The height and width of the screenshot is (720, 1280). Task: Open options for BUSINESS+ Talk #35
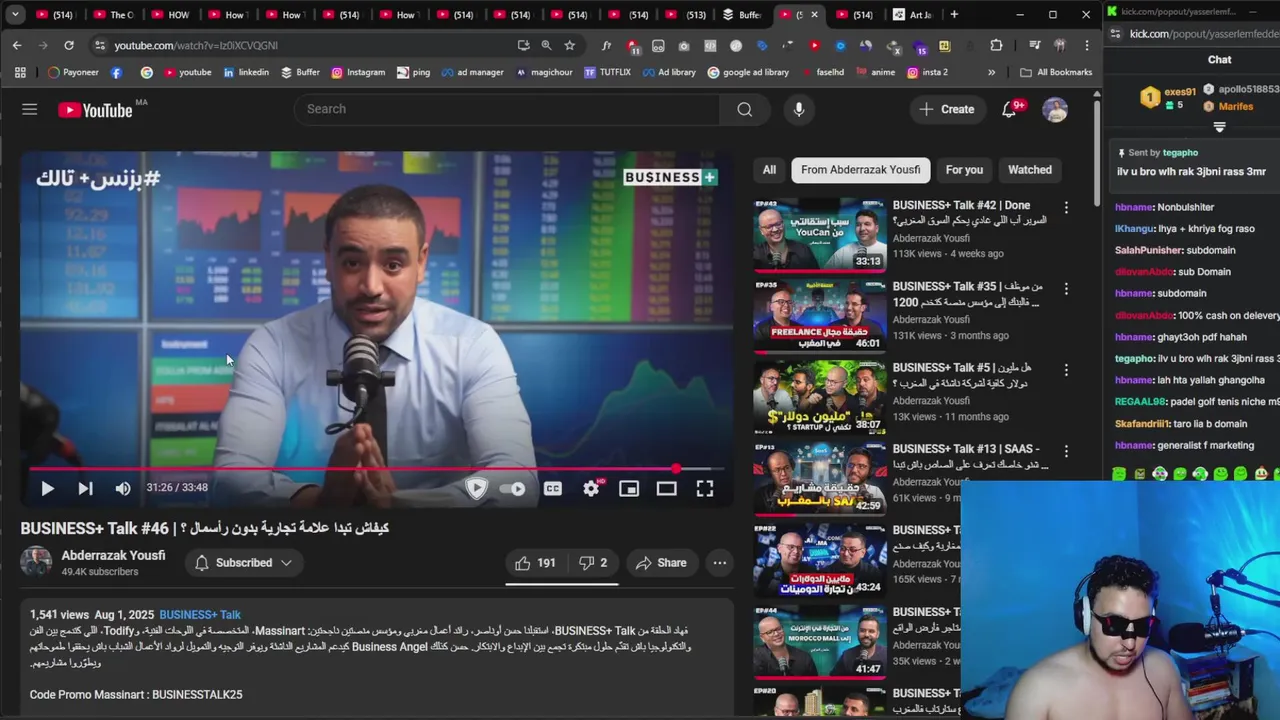point(1066,289)
